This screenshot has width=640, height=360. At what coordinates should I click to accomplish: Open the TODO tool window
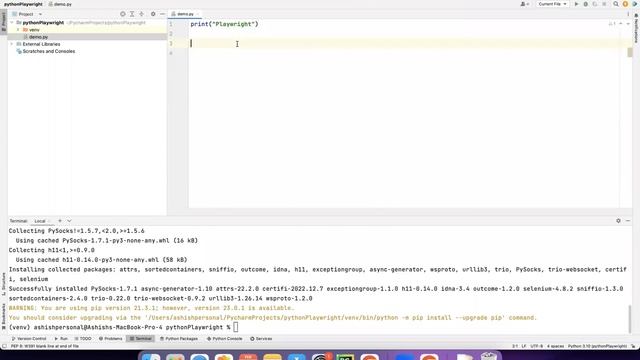pyautogui.click(x=83, y=339)
